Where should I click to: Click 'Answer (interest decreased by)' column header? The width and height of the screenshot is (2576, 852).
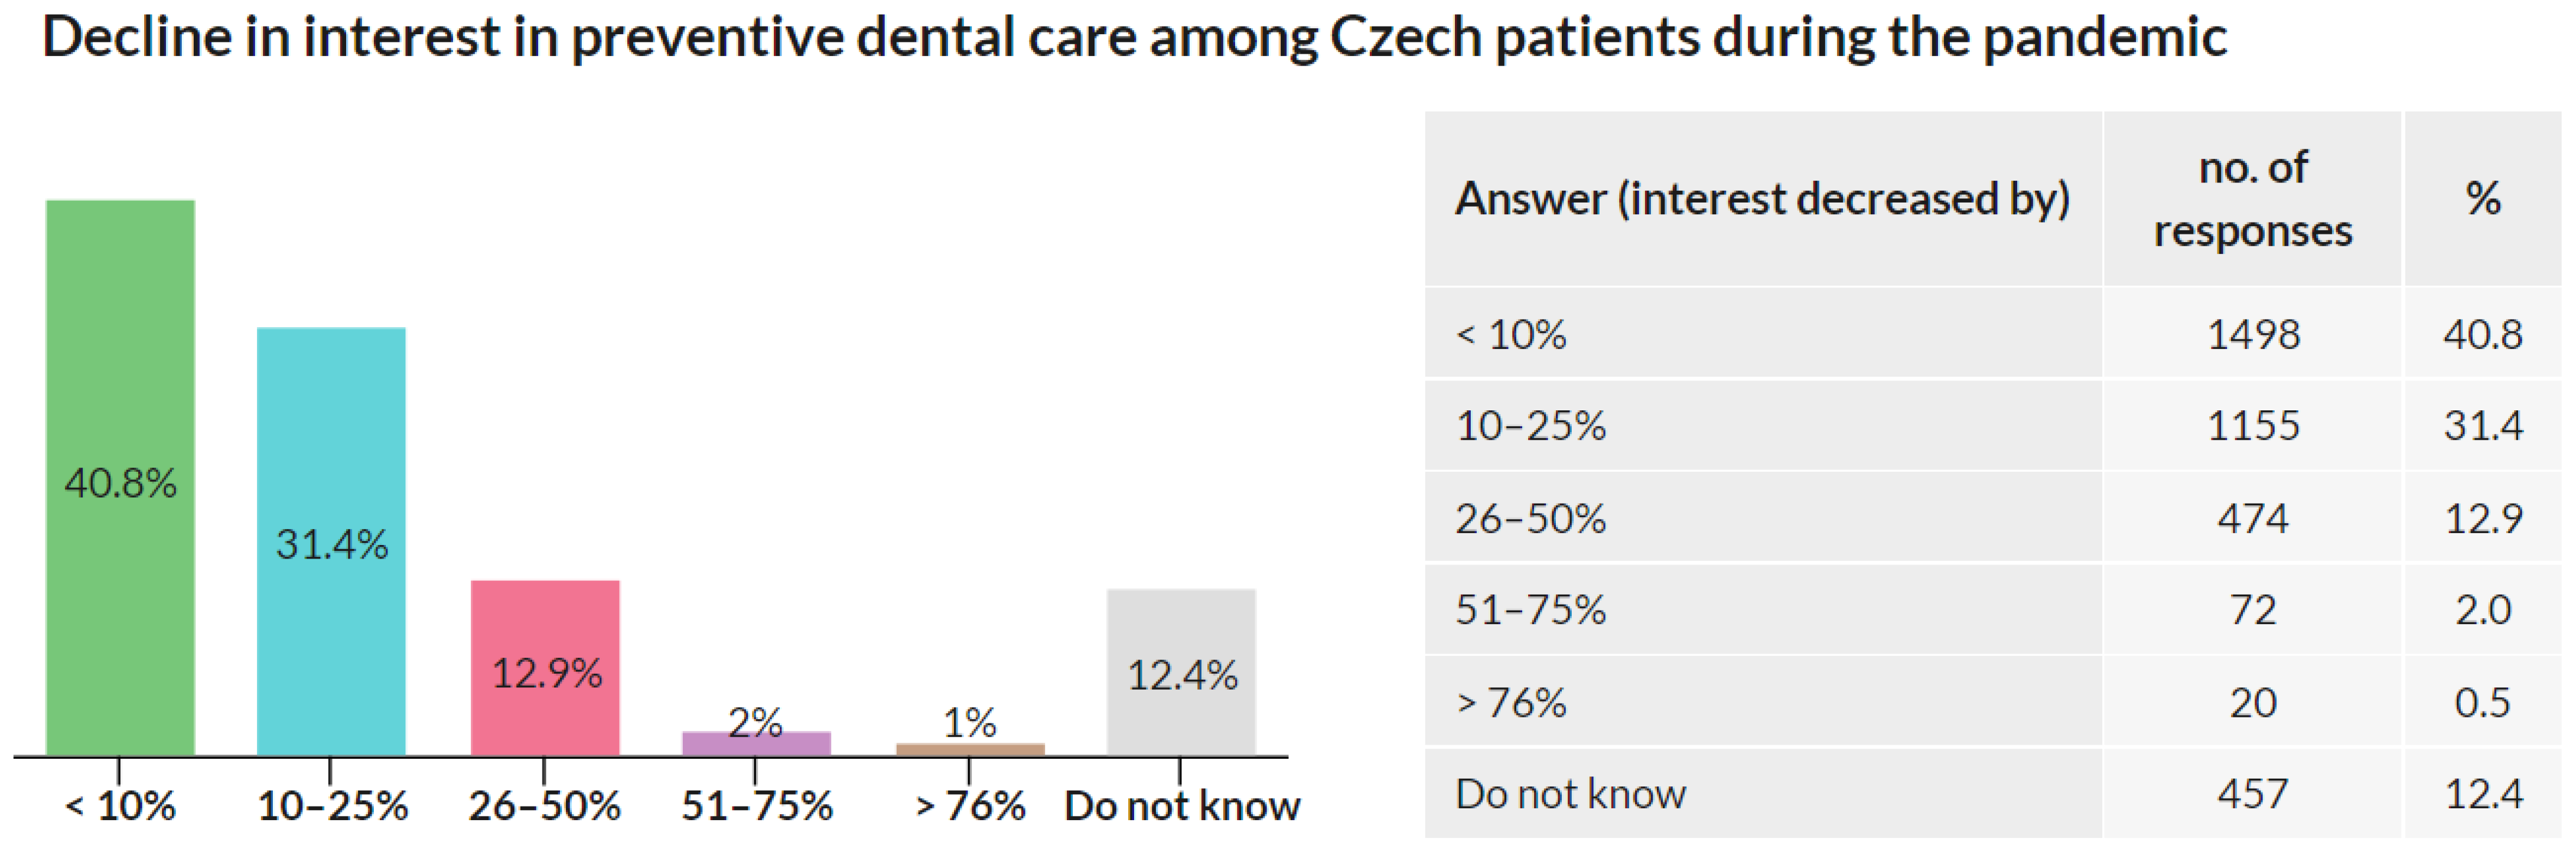[x=1762, y=198]
